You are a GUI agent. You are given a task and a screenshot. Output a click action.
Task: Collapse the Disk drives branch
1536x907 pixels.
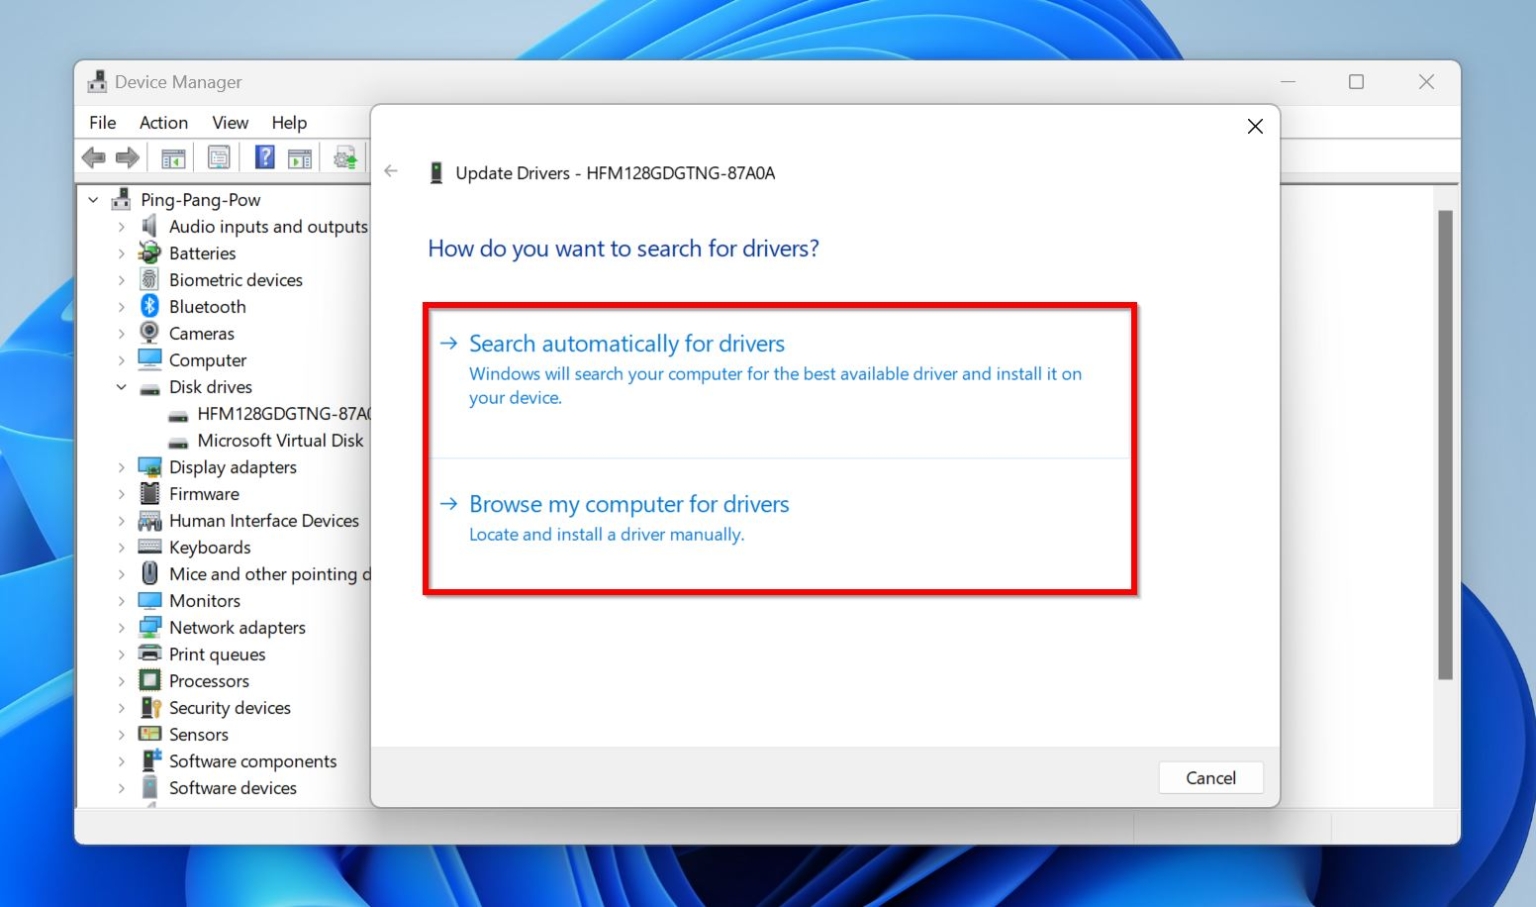tap(120, 387)
